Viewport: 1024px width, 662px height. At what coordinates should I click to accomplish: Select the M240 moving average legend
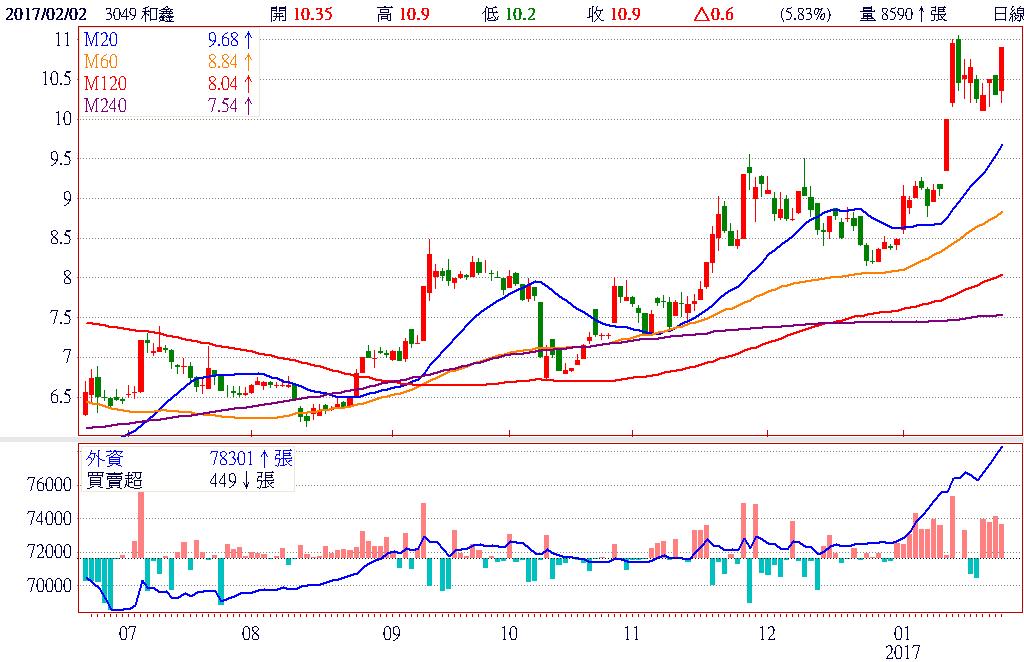[104, 106]
